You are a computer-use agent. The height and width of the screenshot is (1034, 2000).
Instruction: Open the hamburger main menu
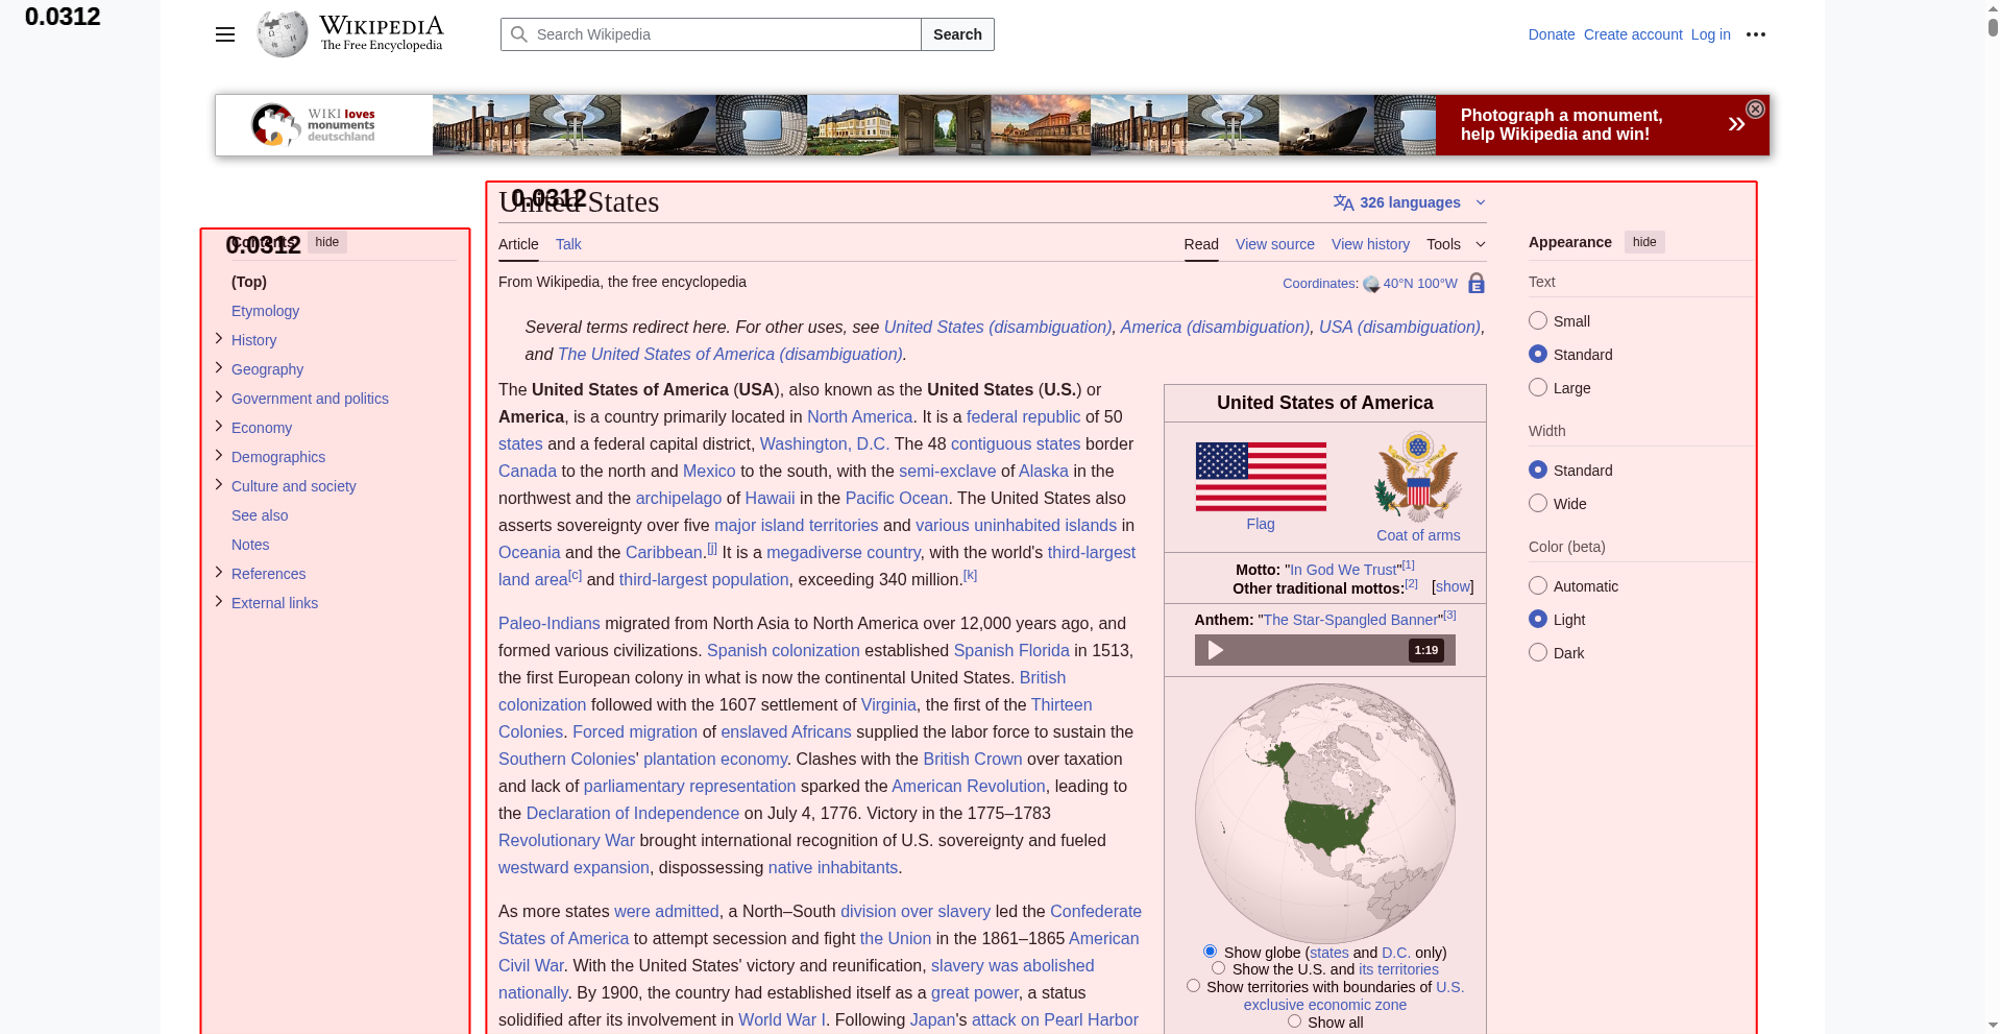225,34
